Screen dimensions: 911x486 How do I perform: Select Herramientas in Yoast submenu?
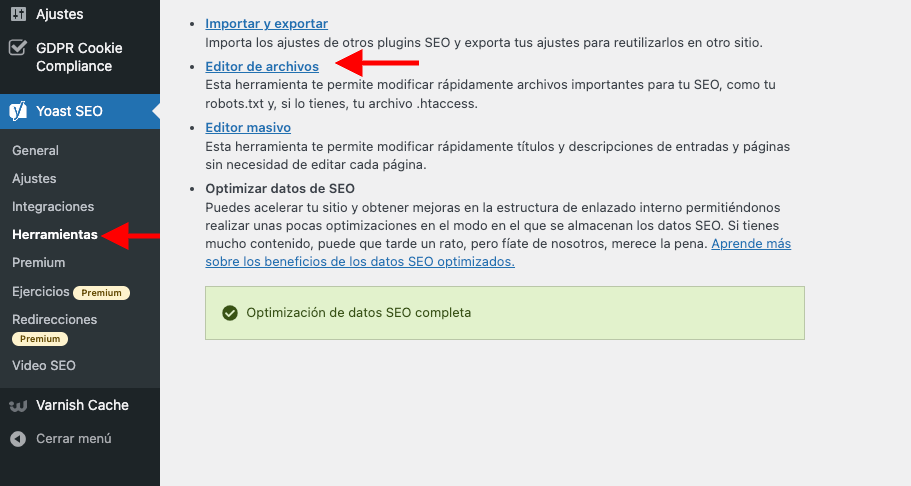click(x=55, y=234)
